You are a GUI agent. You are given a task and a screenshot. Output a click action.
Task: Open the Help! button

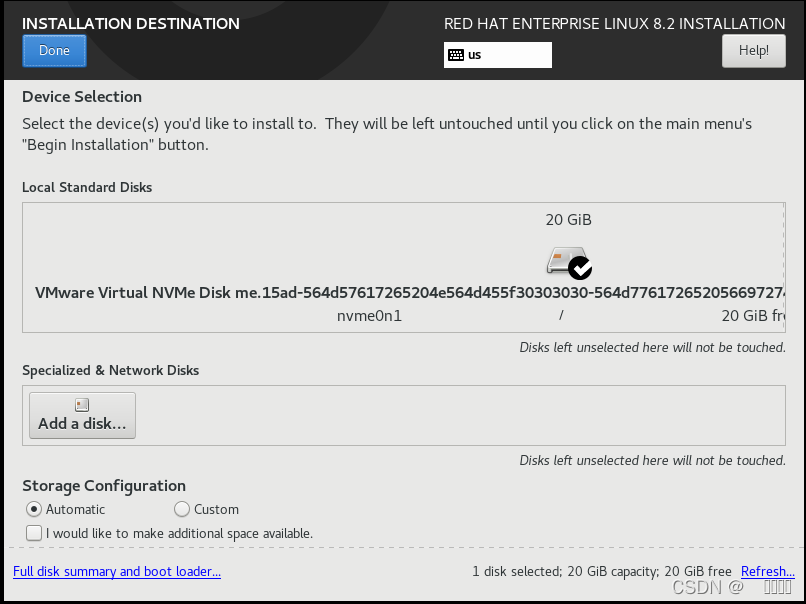click(754, 50)
